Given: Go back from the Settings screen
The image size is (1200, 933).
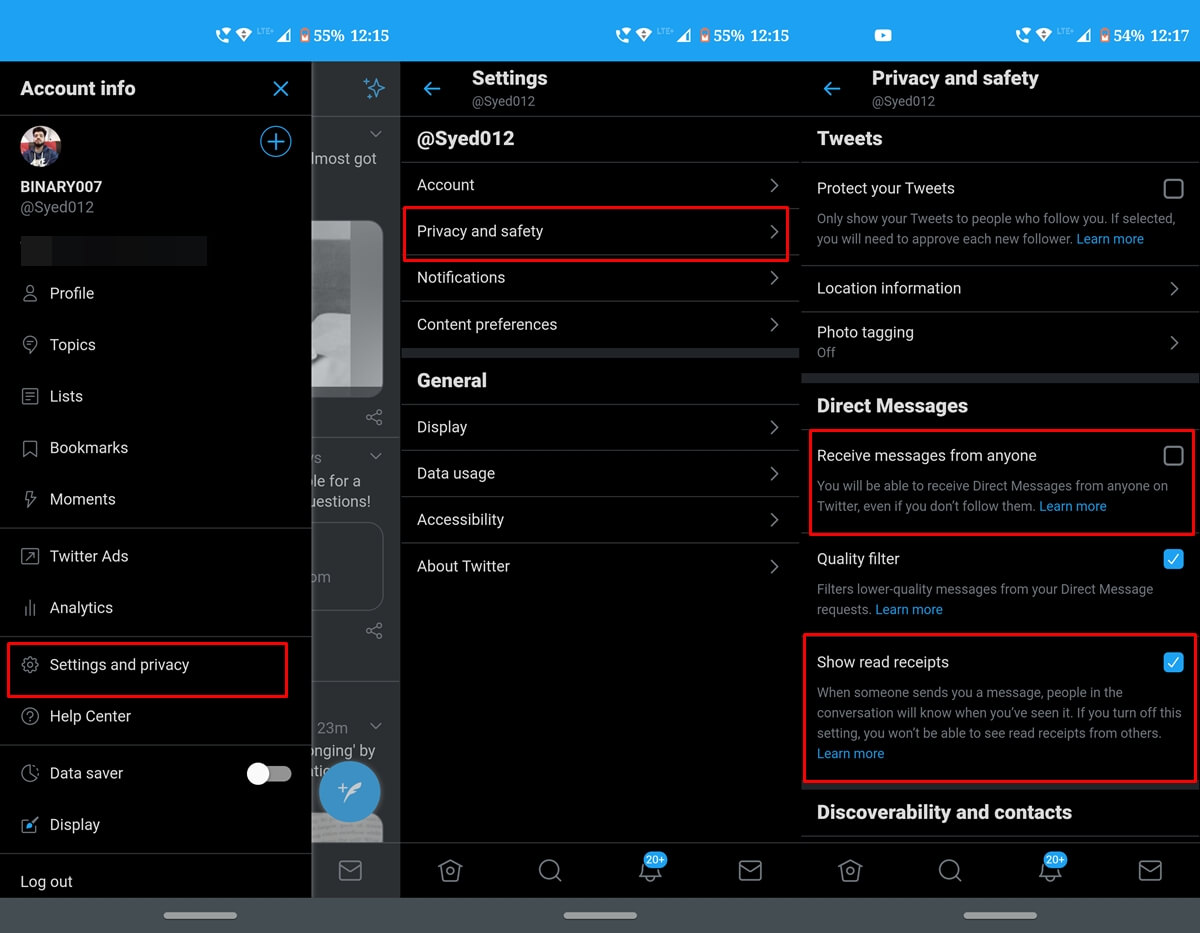Looking at the screenshot, I should click(x=432, y=89).
